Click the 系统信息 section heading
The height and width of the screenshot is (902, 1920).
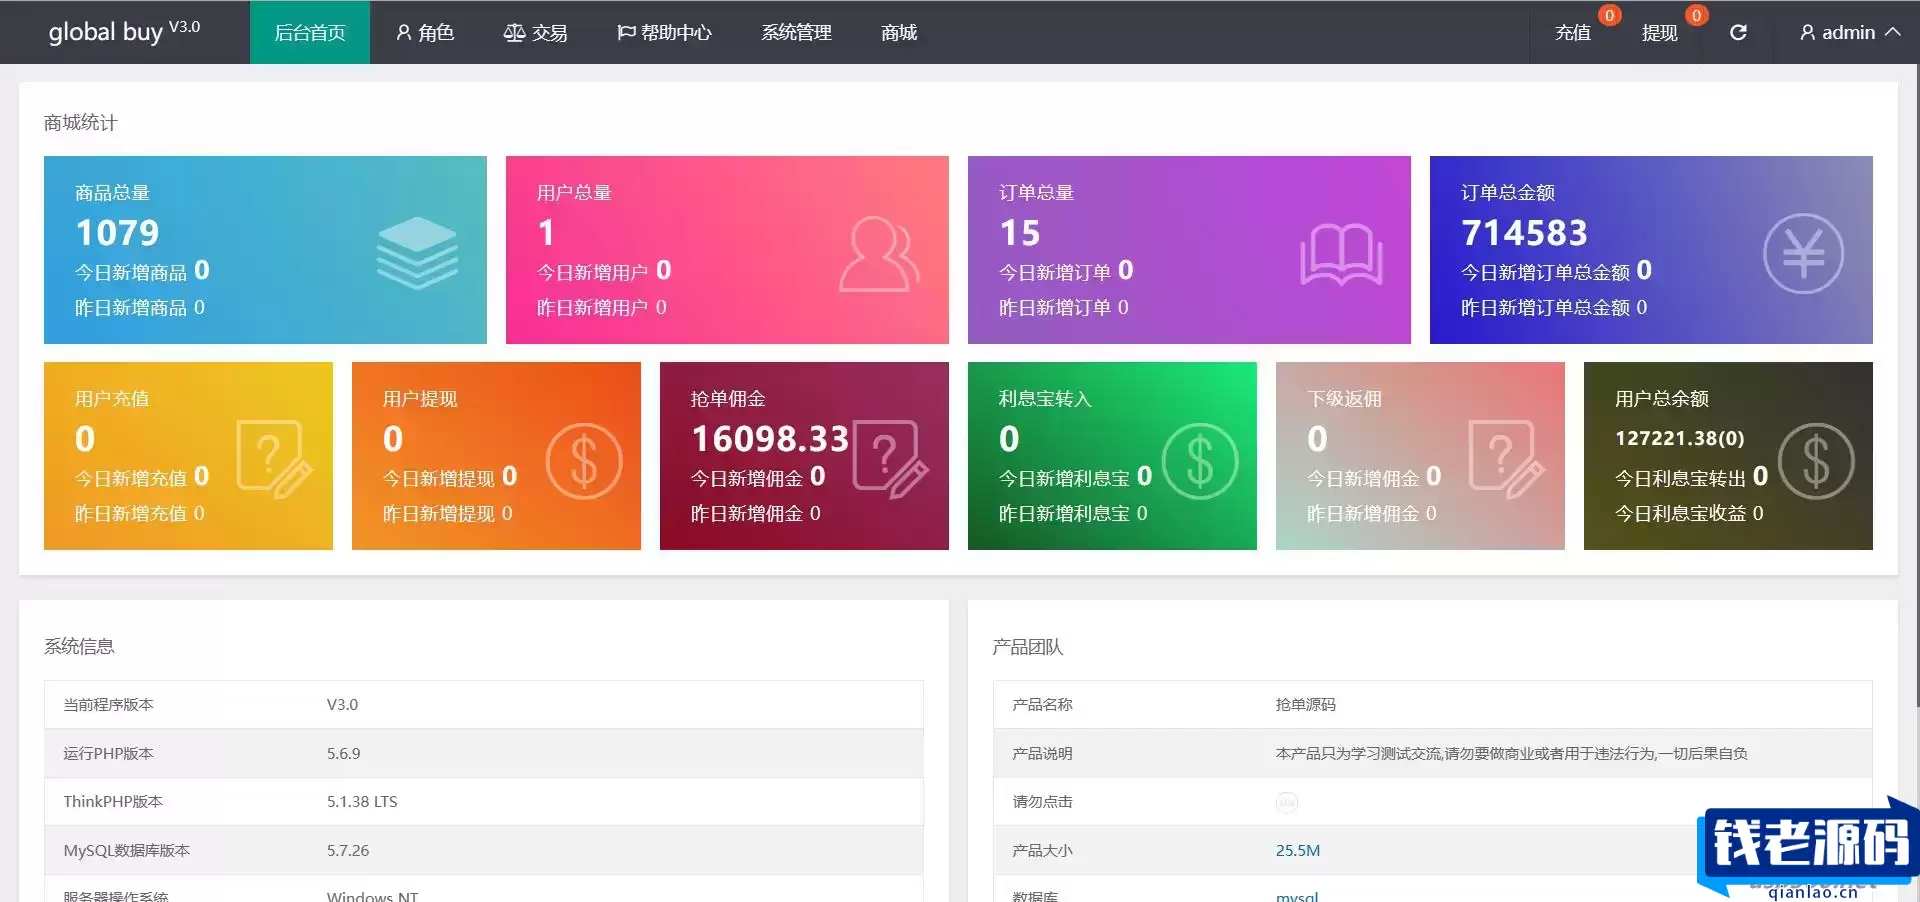pyautogui.click(x=79, y=646)
